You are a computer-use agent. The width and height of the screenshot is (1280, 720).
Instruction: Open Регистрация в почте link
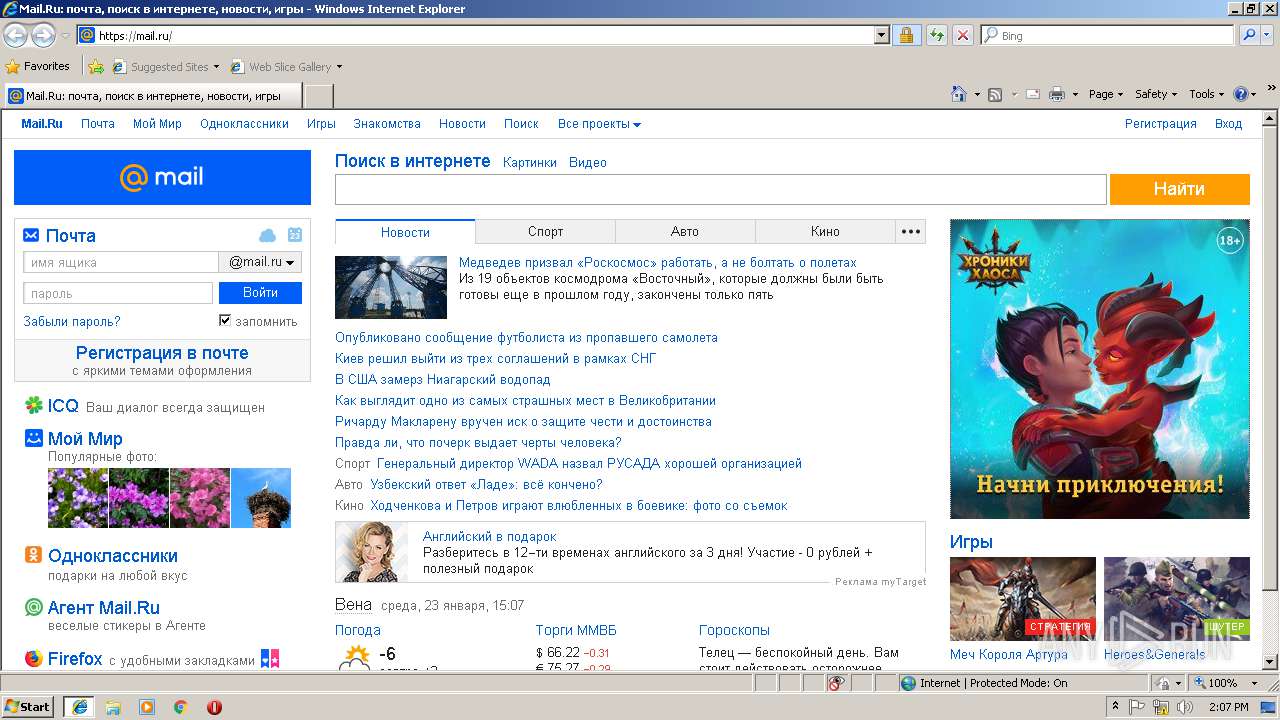point(162,353)
